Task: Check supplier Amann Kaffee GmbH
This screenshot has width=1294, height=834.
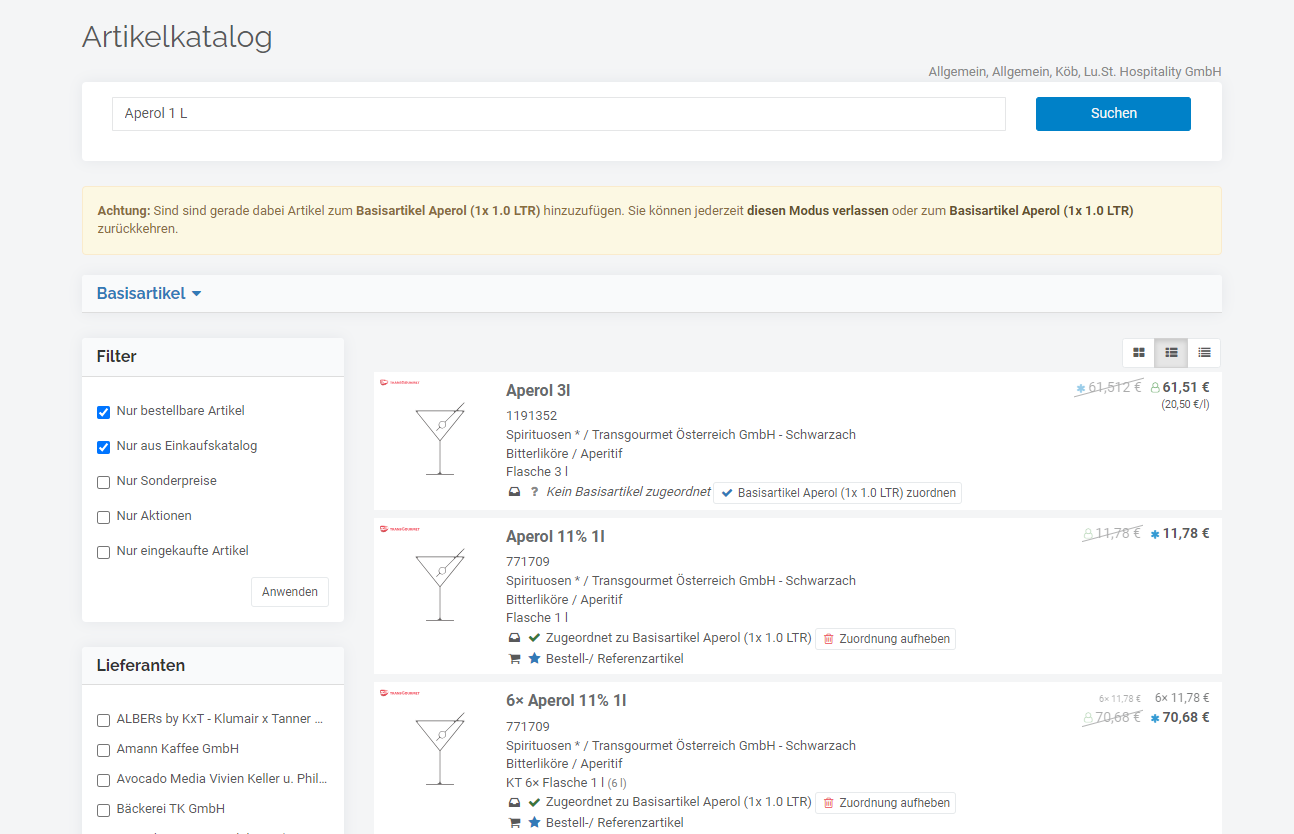Action: [103, 750]
